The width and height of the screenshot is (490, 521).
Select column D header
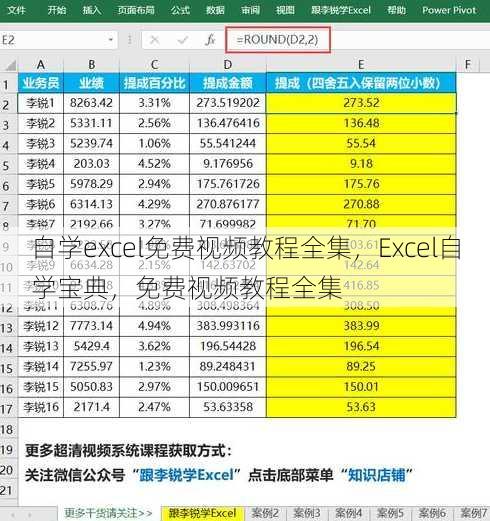228,65
